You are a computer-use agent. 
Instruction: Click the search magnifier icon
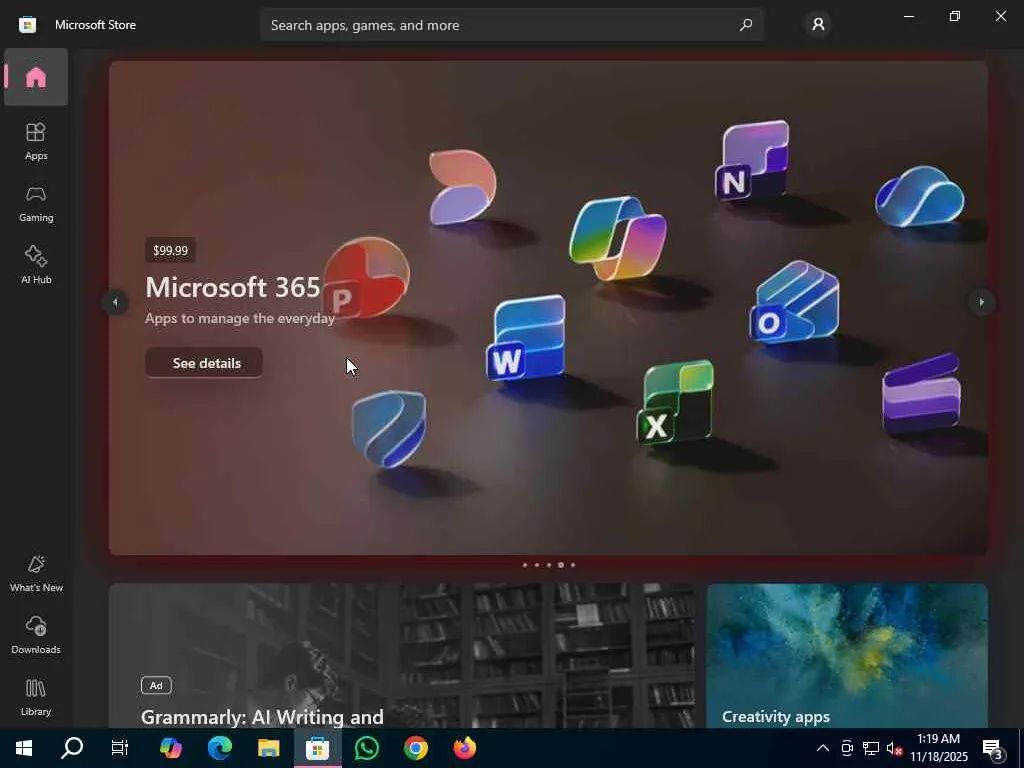click(x=745, y=25)
